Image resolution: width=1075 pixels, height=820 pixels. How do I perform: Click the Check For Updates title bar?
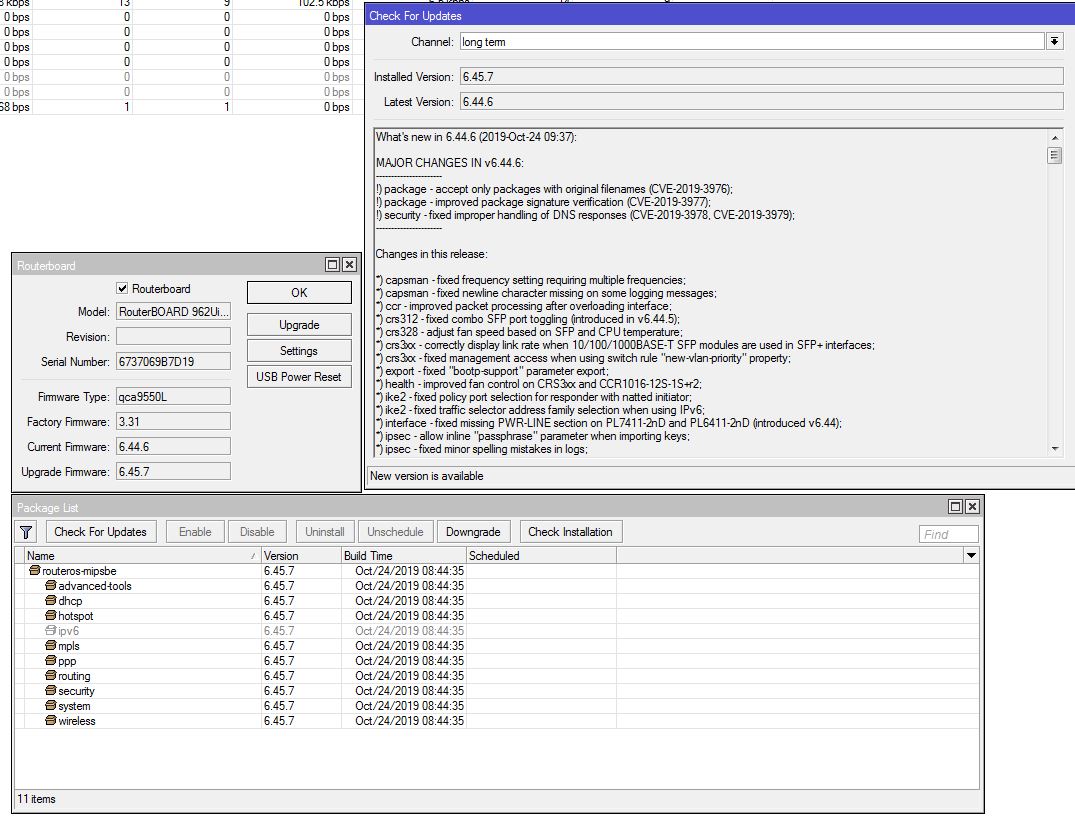point(719,15)
